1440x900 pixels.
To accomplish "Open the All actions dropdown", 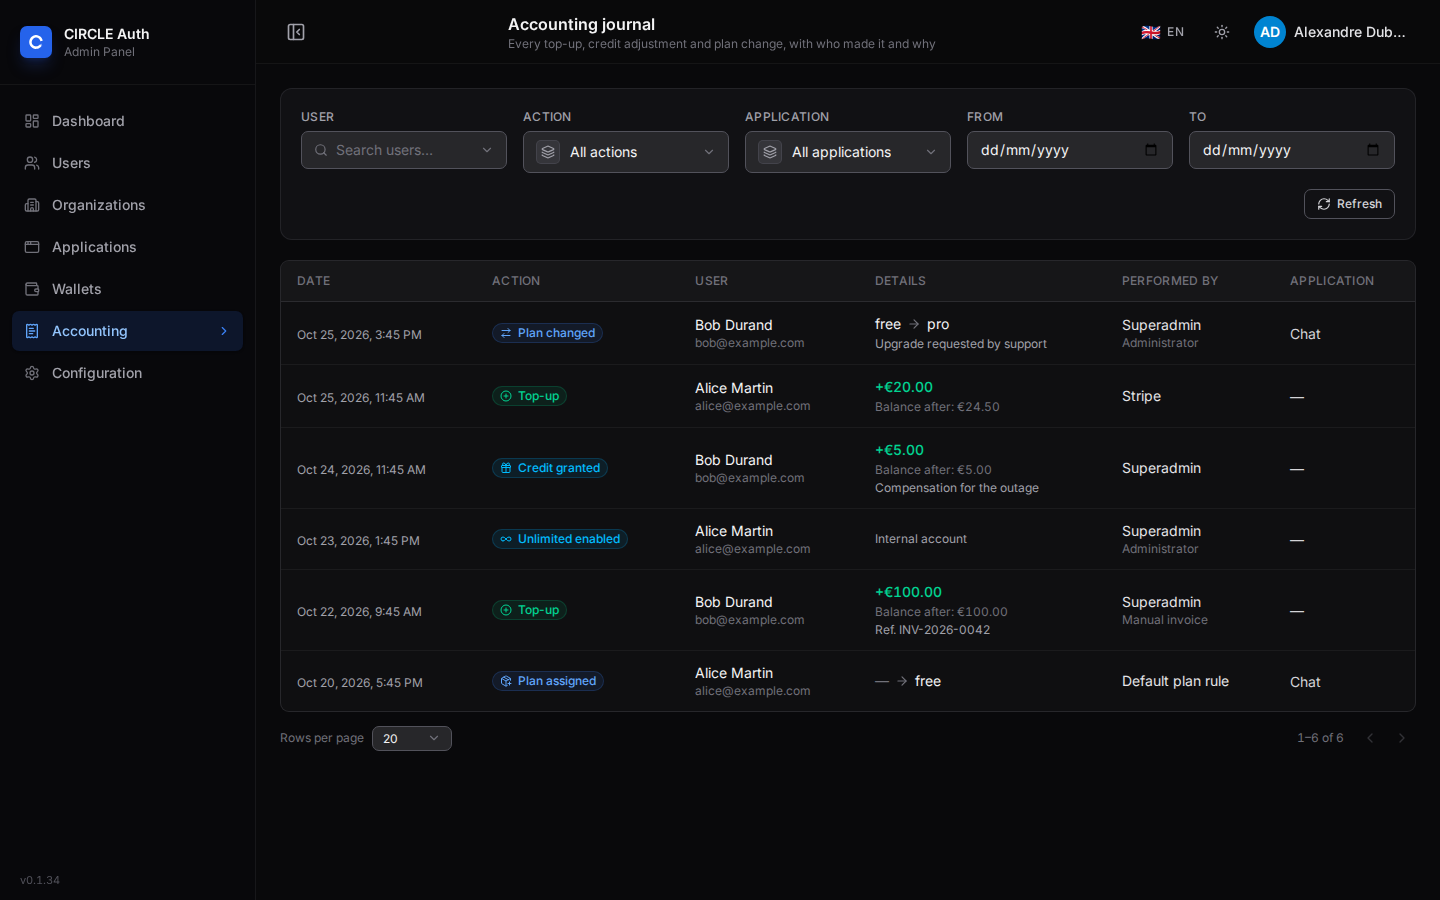I will click(x=626, y=152).
